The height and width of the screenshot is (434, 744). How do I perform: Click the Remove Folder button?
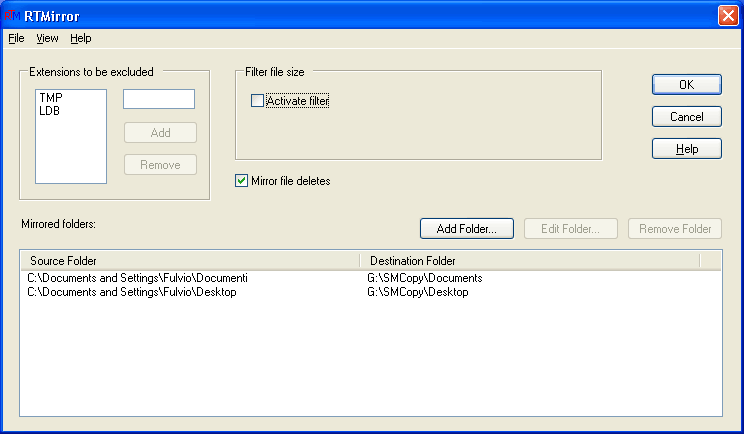[x=675, y=229]
